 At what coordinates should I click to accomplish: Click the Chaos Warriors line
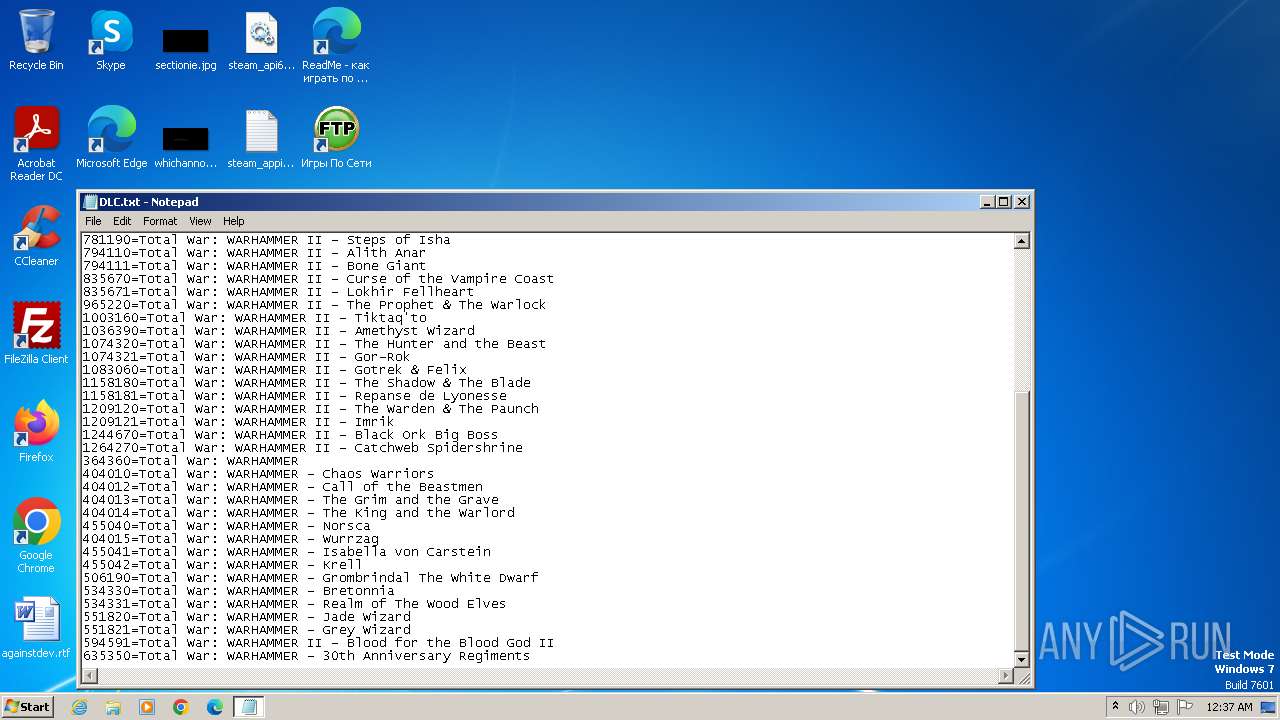tap(258, 474)
